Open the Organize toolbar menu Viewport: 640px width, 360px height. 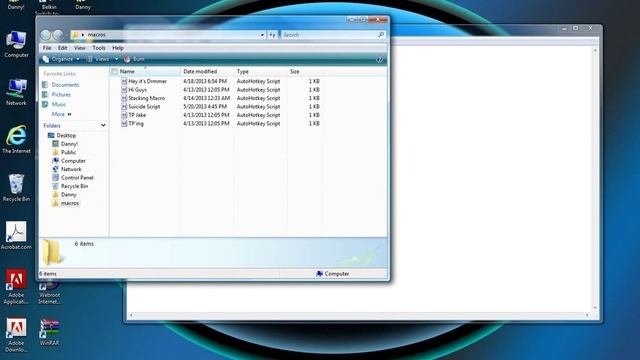click(x=61, y=59)
